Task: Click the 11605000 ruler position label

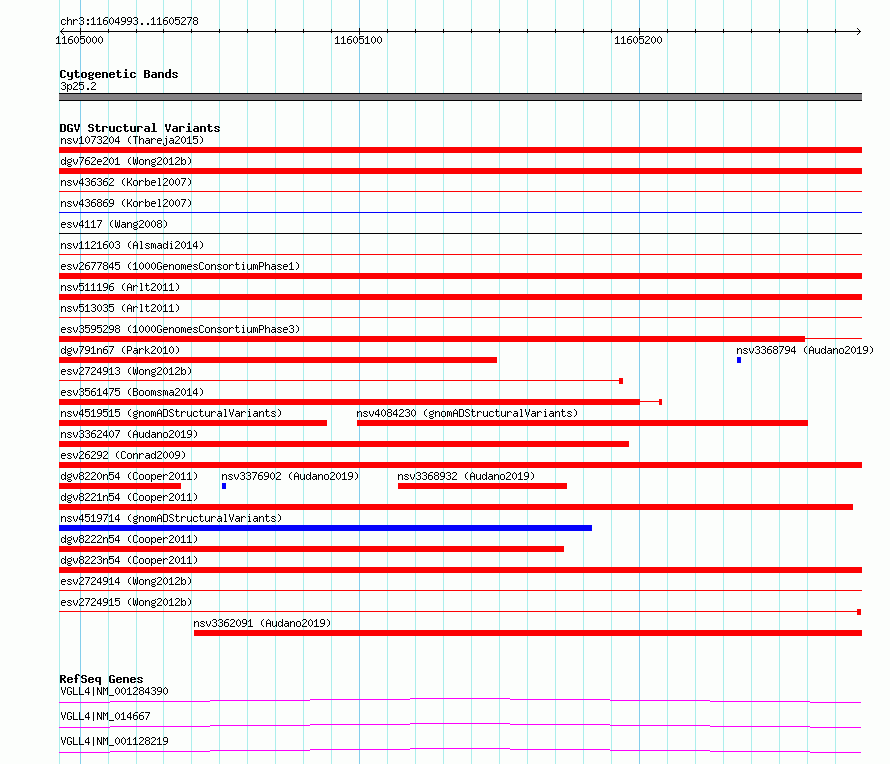Action: [79, 40]
